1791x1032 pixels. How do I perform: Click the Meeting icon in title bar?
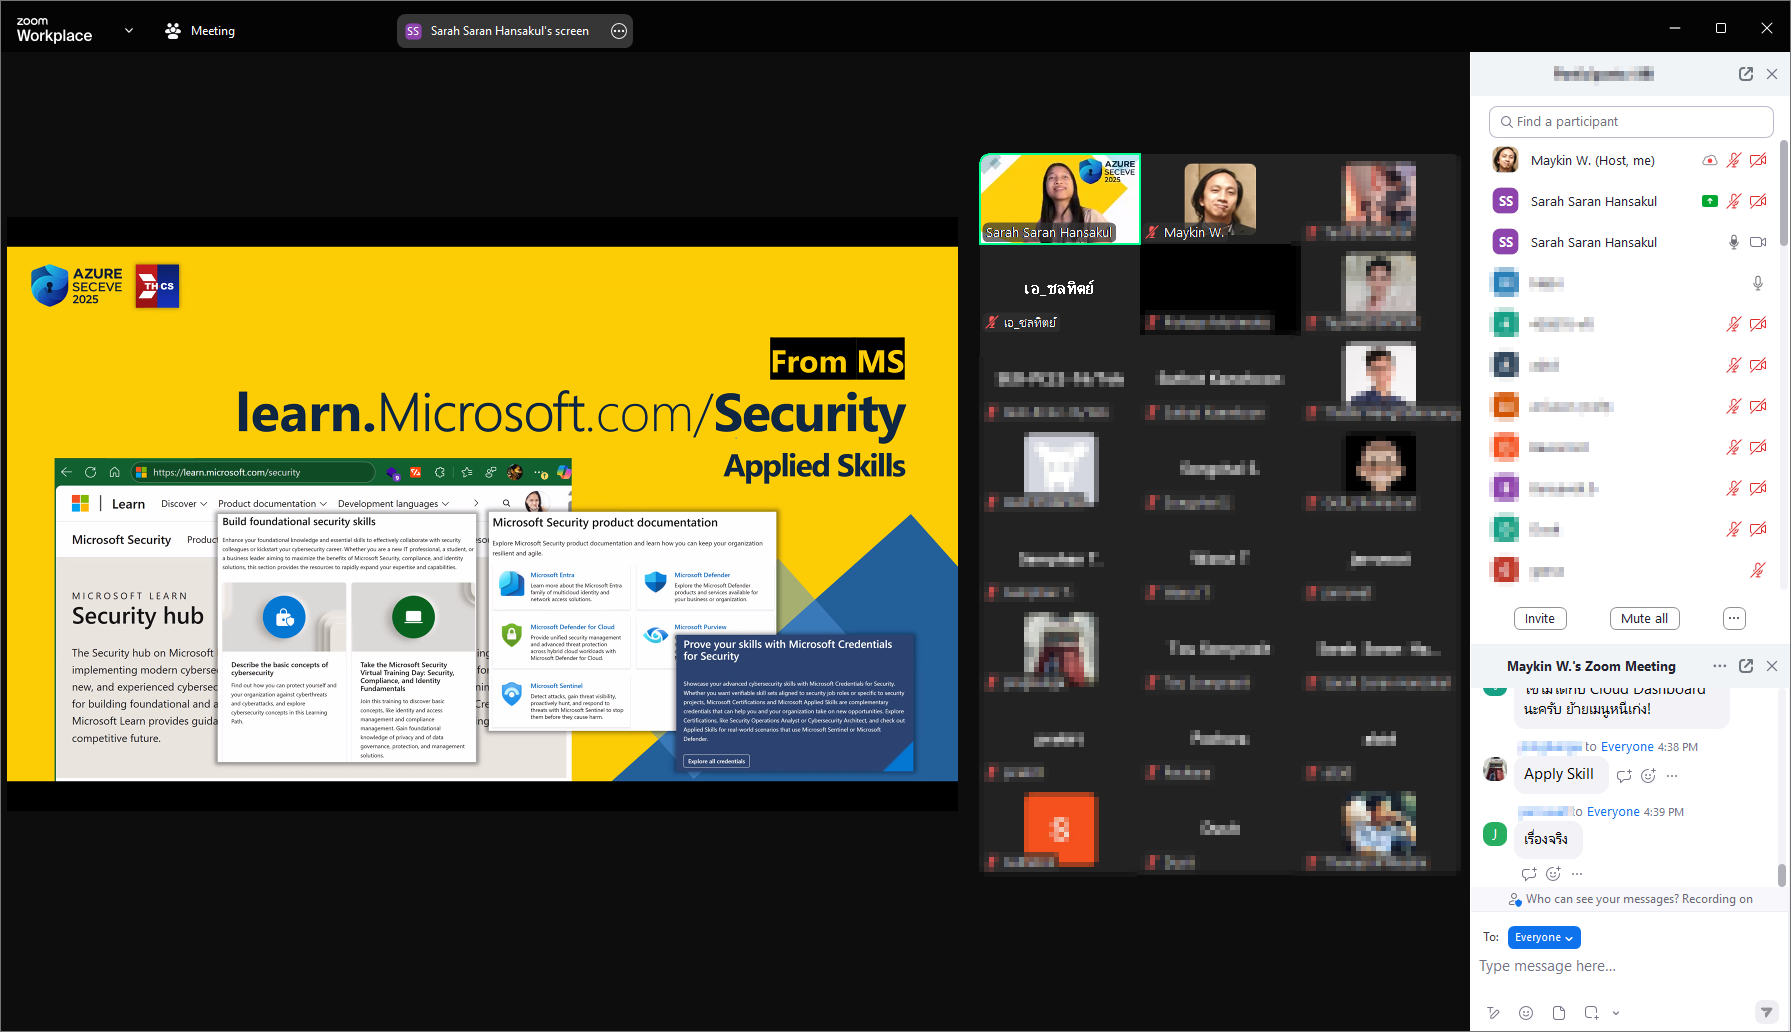173,31
